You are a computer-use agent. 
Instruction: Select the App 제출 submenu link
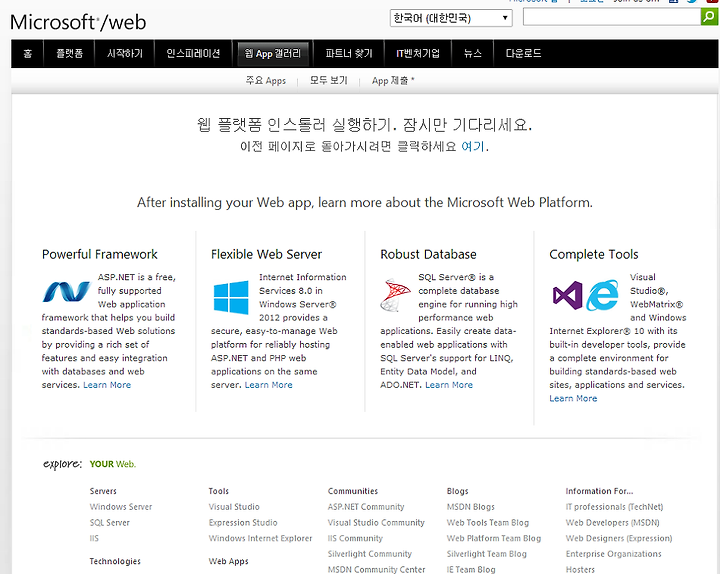coord(393,81)
